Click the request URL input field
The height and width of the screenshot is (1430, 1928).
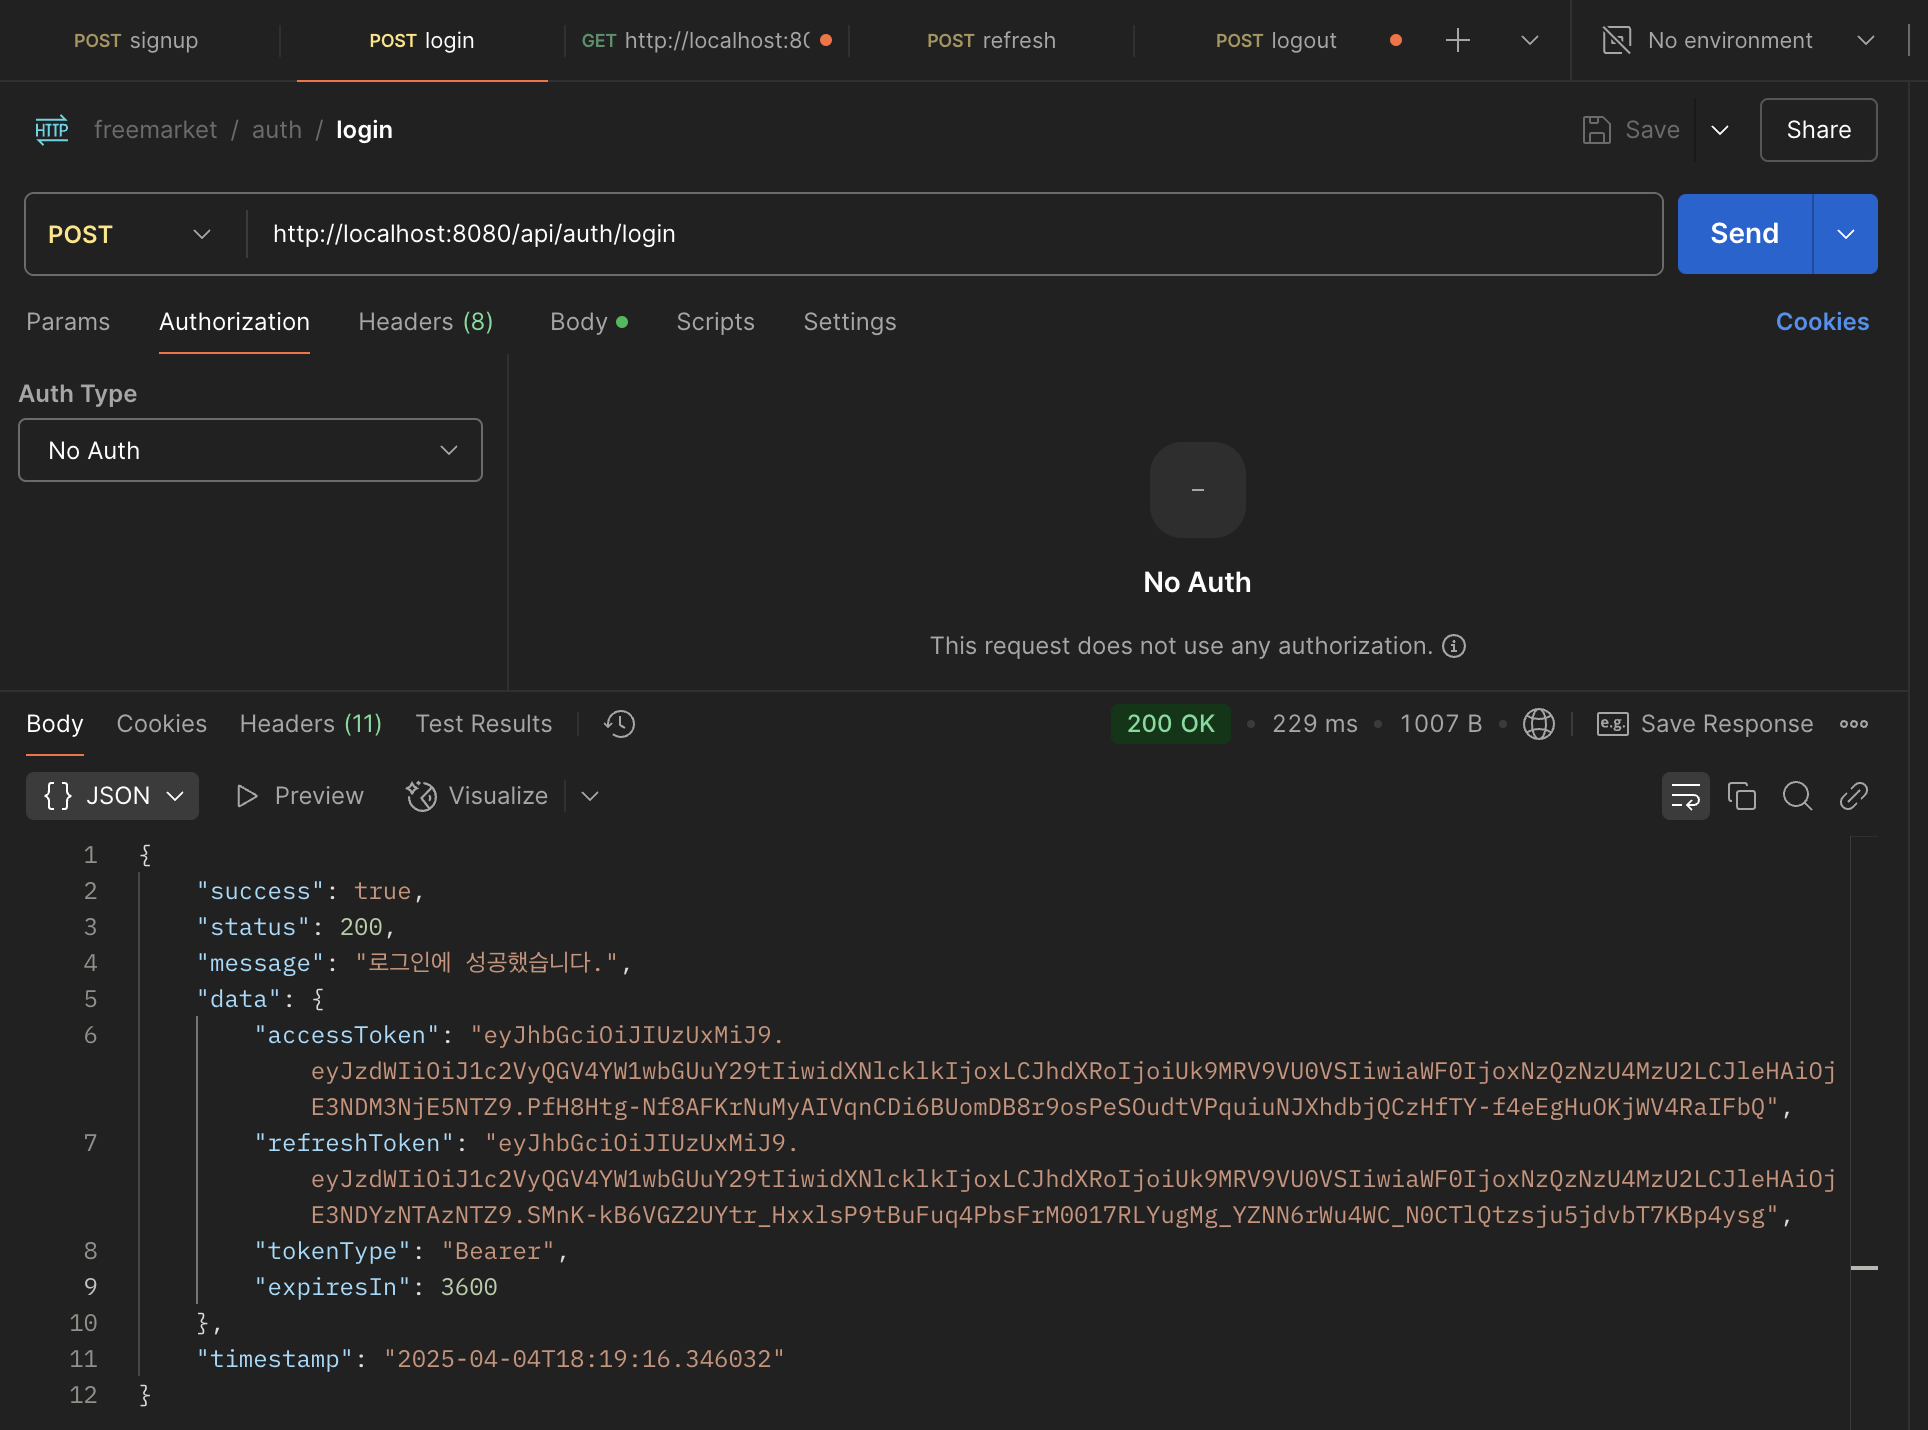click(x=950, y=234)
